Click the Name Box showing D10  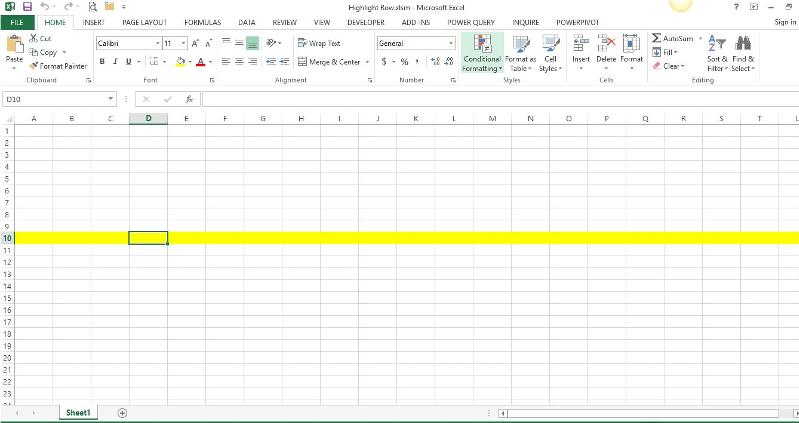59,99
